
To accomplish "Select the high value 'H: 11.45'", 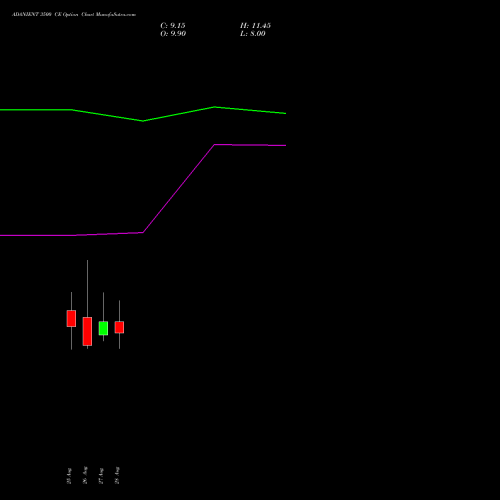I will [255, 26].
